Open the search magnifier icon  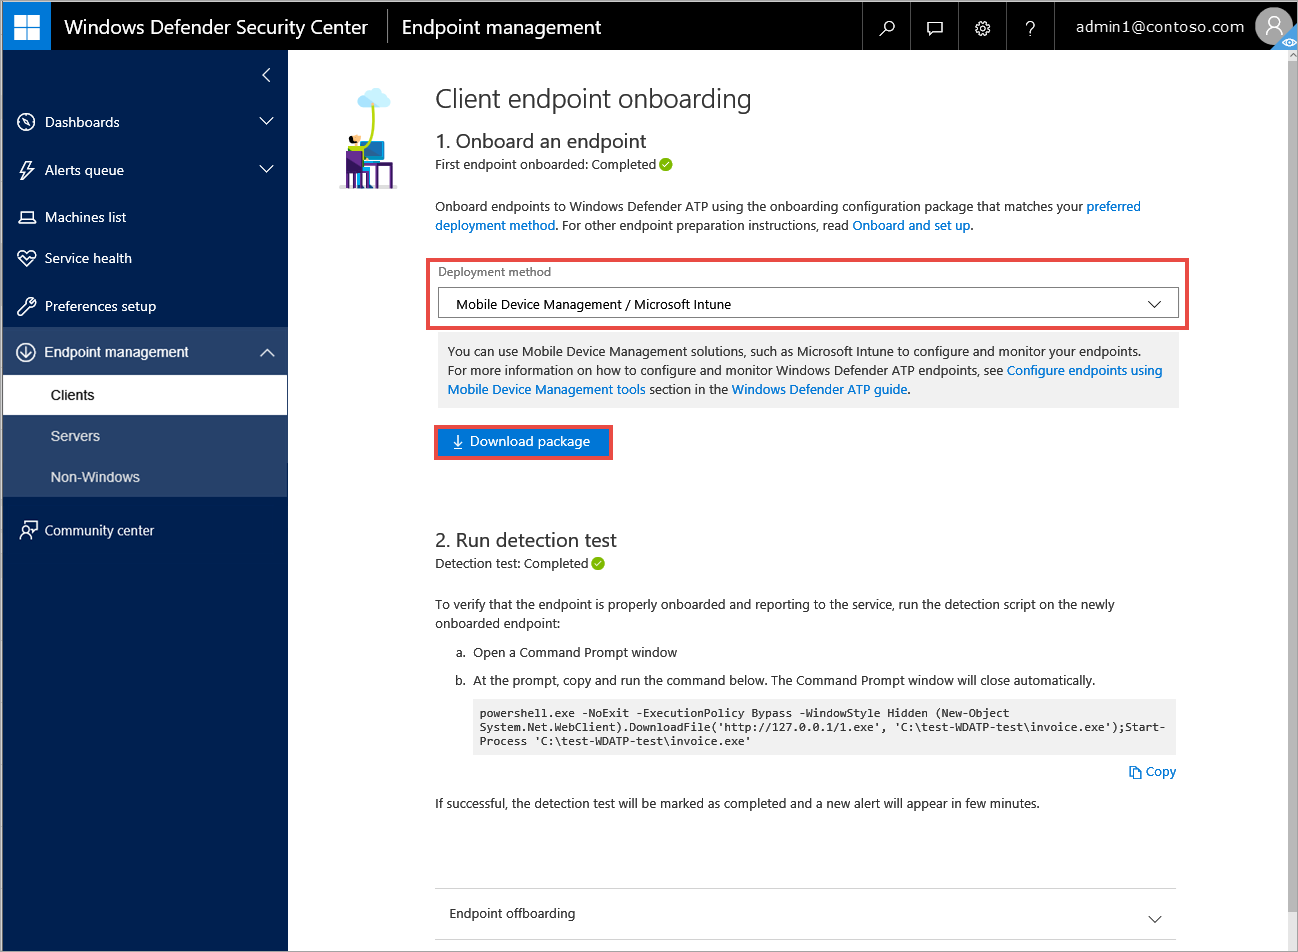coord(886,28)
